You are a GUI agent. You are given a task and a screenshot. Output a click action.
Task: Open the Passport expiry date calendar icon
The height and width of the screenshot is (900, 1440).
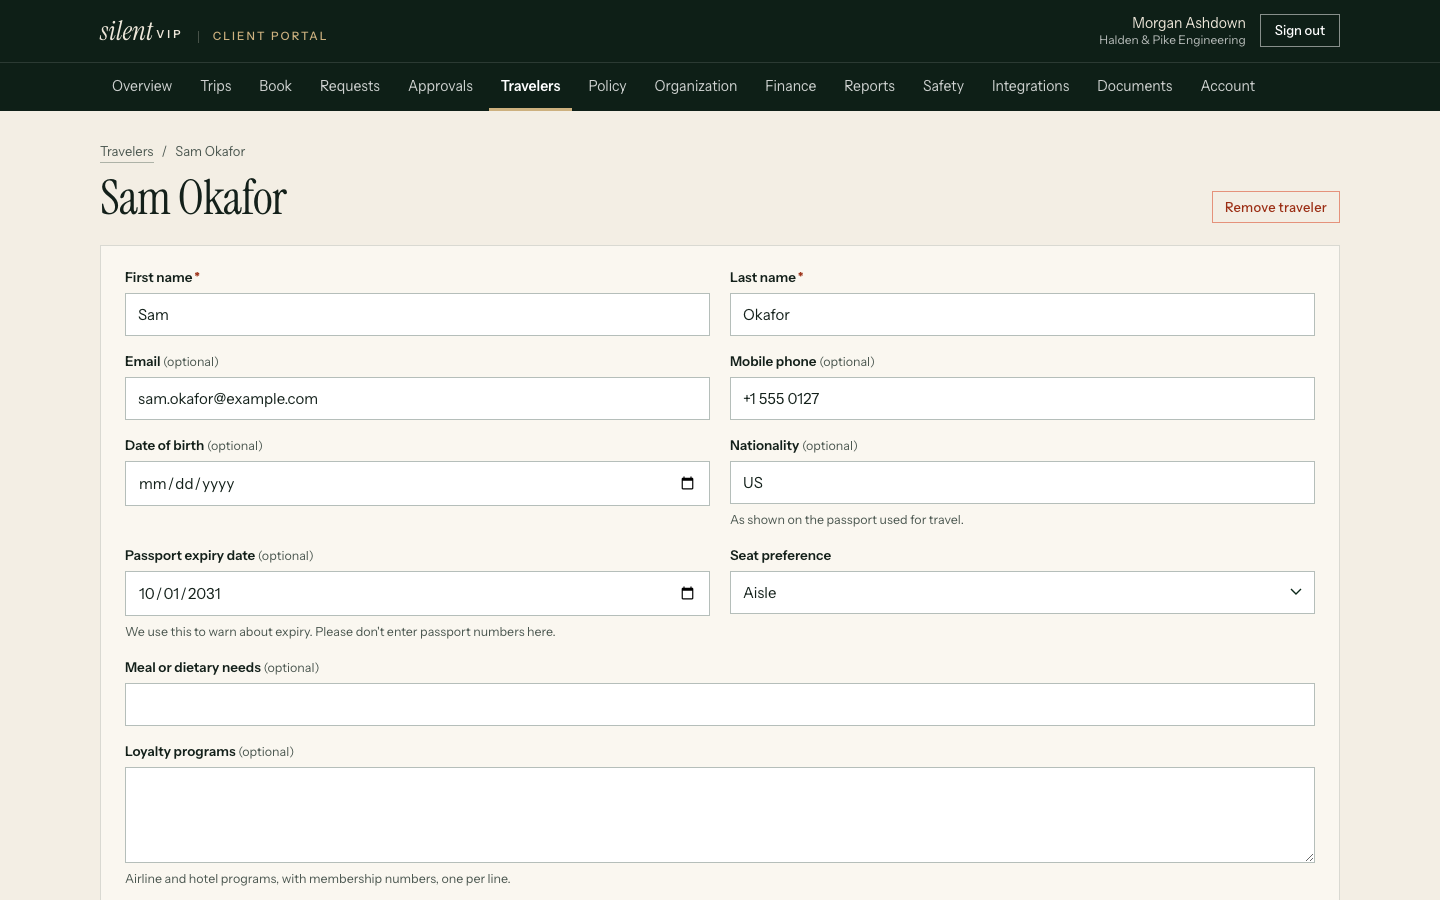[x=687, y=594]
